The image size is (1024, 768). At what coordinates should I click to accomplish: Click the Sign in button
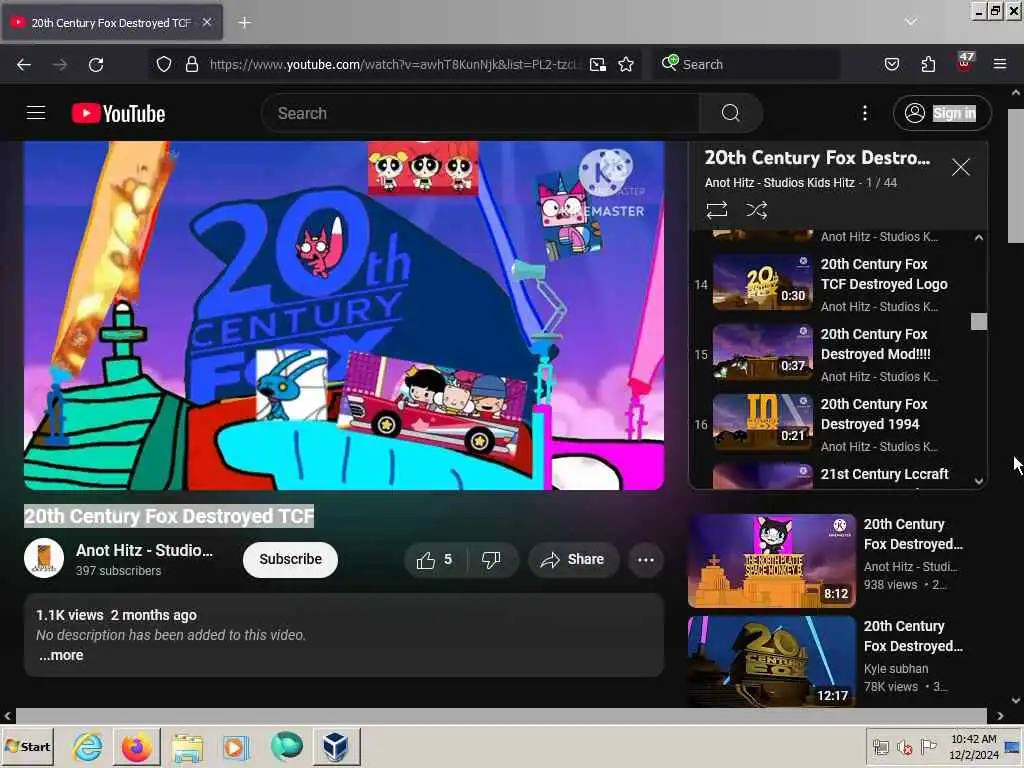coord(942,113)
